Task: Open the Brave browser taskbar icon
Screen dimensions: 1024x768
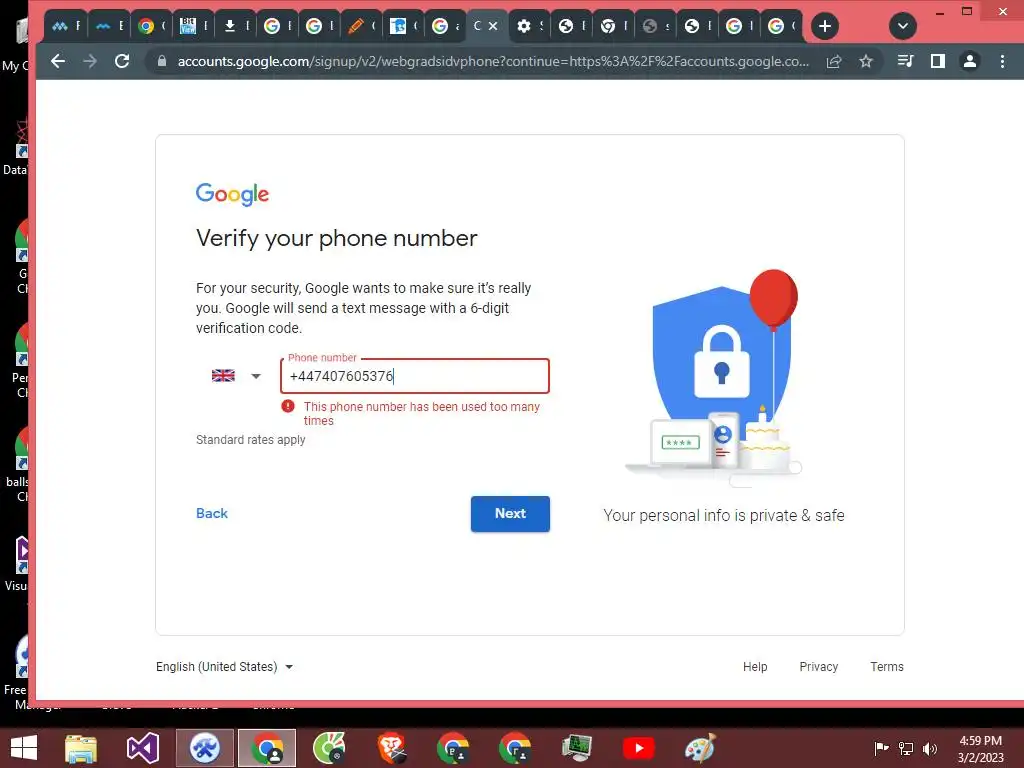Action: coord(392,748)
